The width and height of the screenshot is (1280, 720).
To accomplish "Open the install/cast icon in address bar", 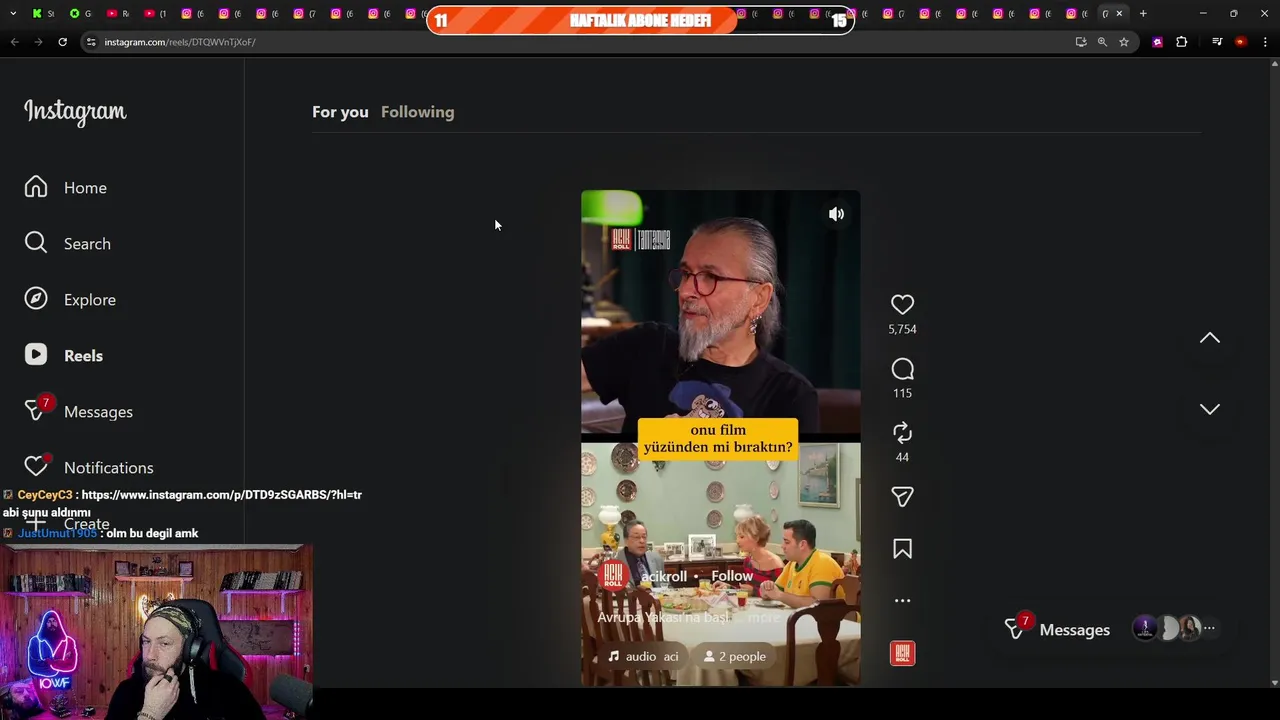I will (1080, 42).
